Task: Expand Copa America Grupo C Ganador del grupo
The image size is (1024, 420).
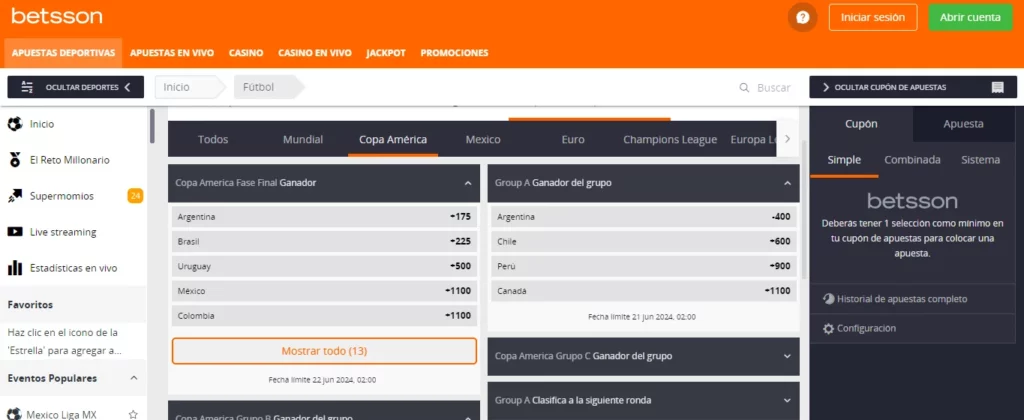Action: [788, 355]
